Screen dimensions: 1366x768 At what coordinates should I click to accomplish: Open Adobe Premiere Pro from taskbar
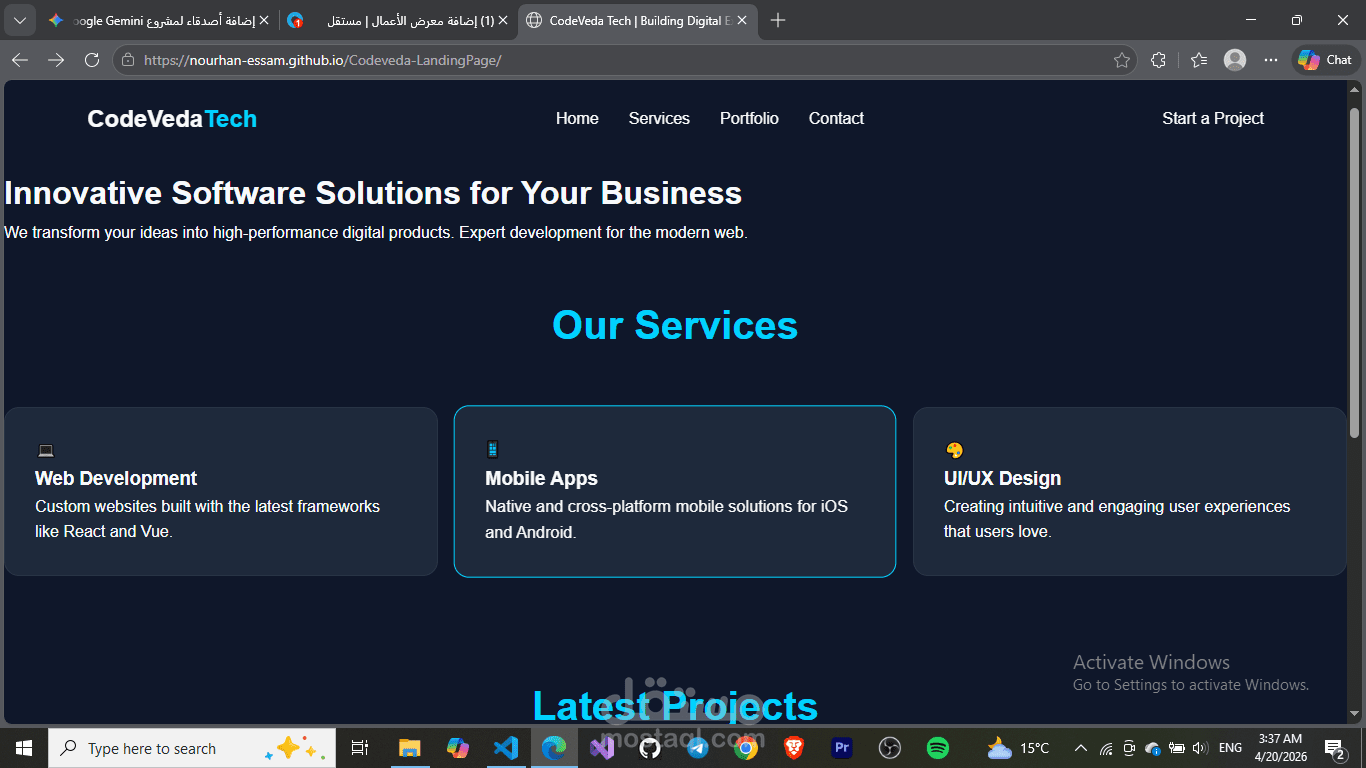(842, 748)
